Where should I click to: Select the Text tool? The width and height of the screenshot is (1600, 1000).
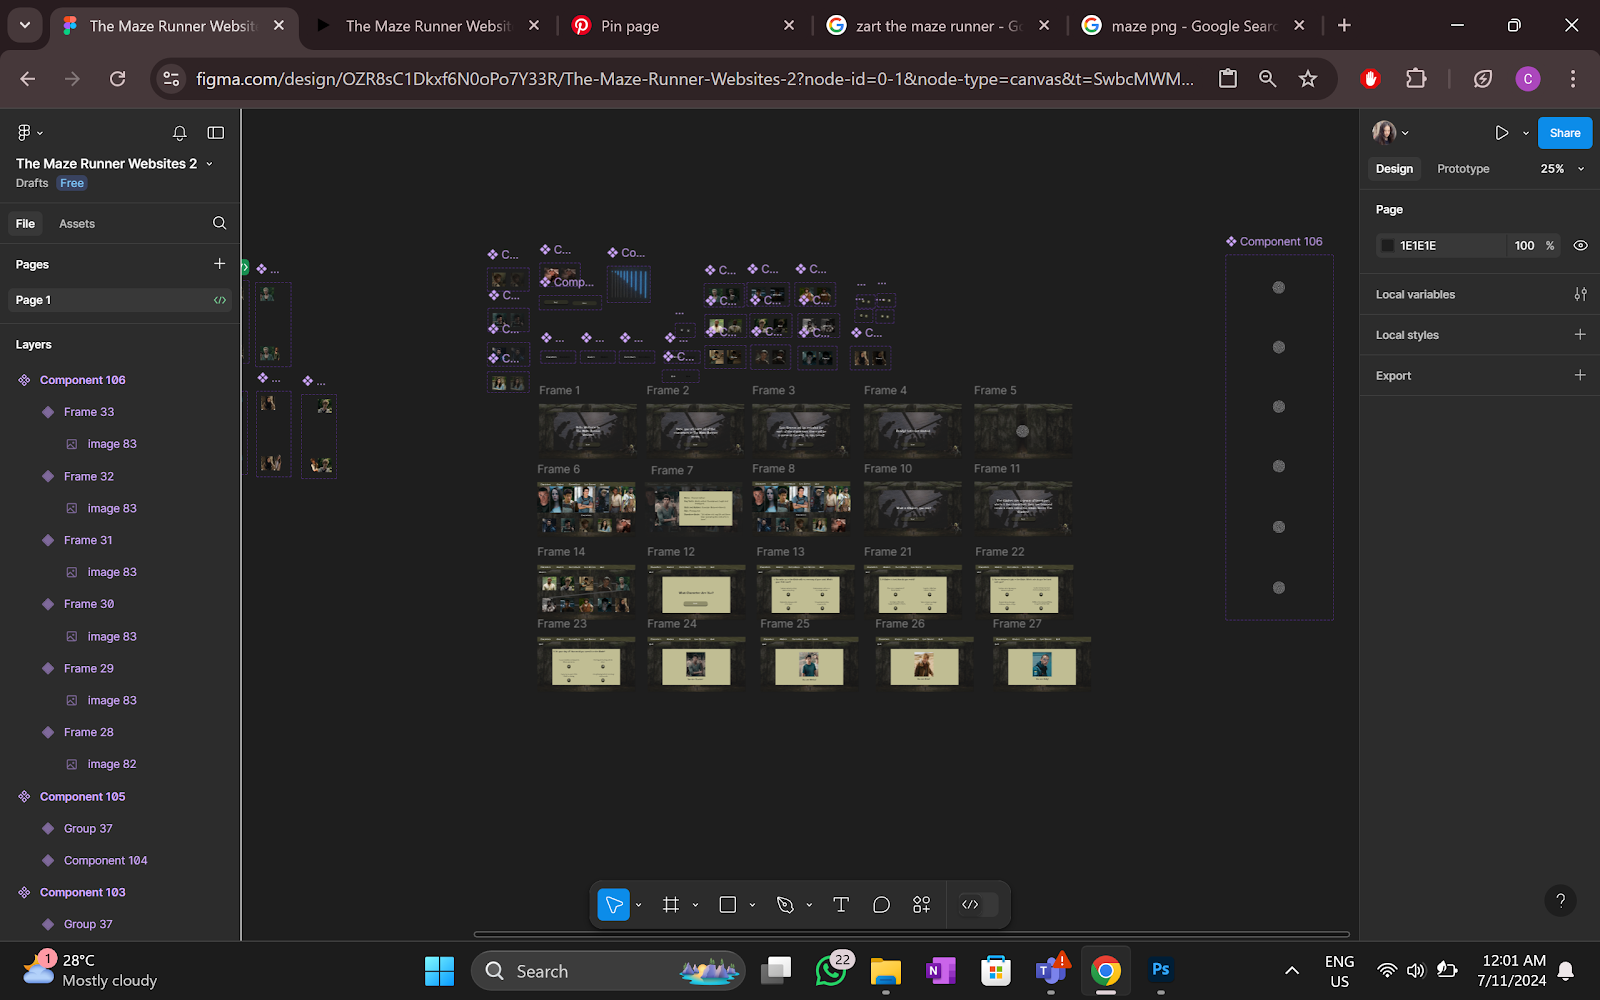click(x=841, y=905)
